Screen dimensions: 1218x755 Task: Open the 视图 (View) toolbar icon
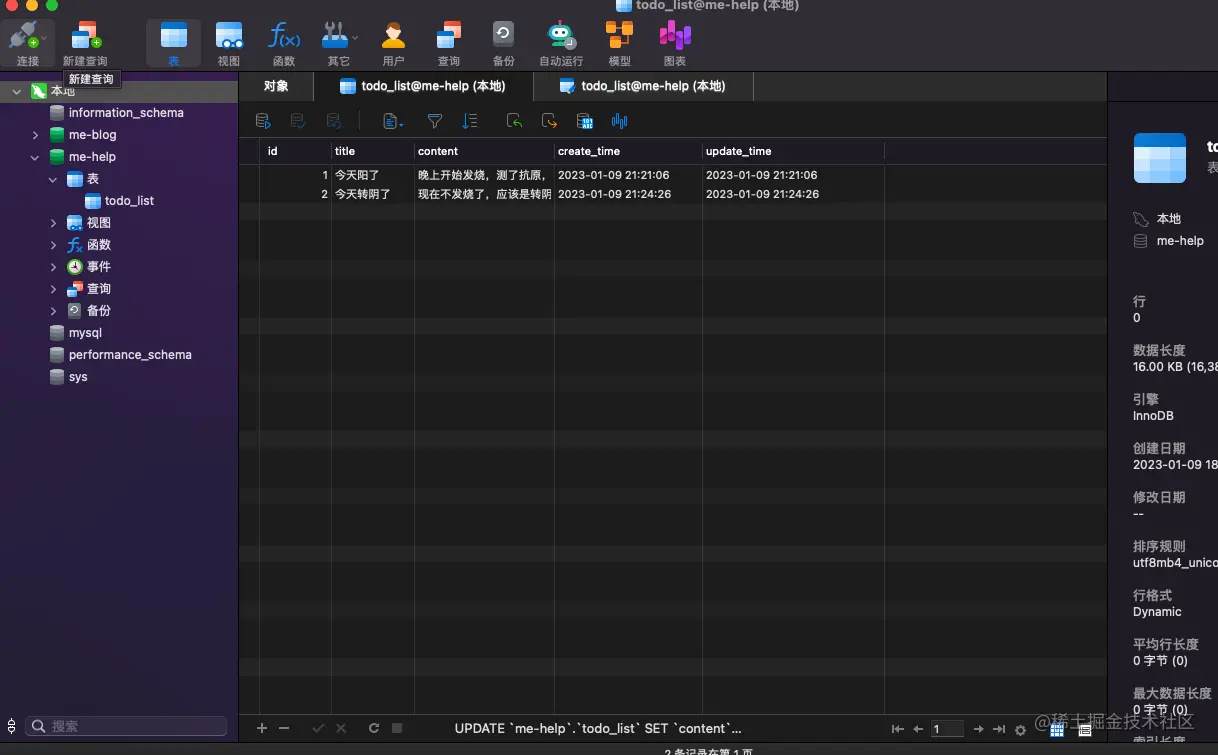pos(229,43)
